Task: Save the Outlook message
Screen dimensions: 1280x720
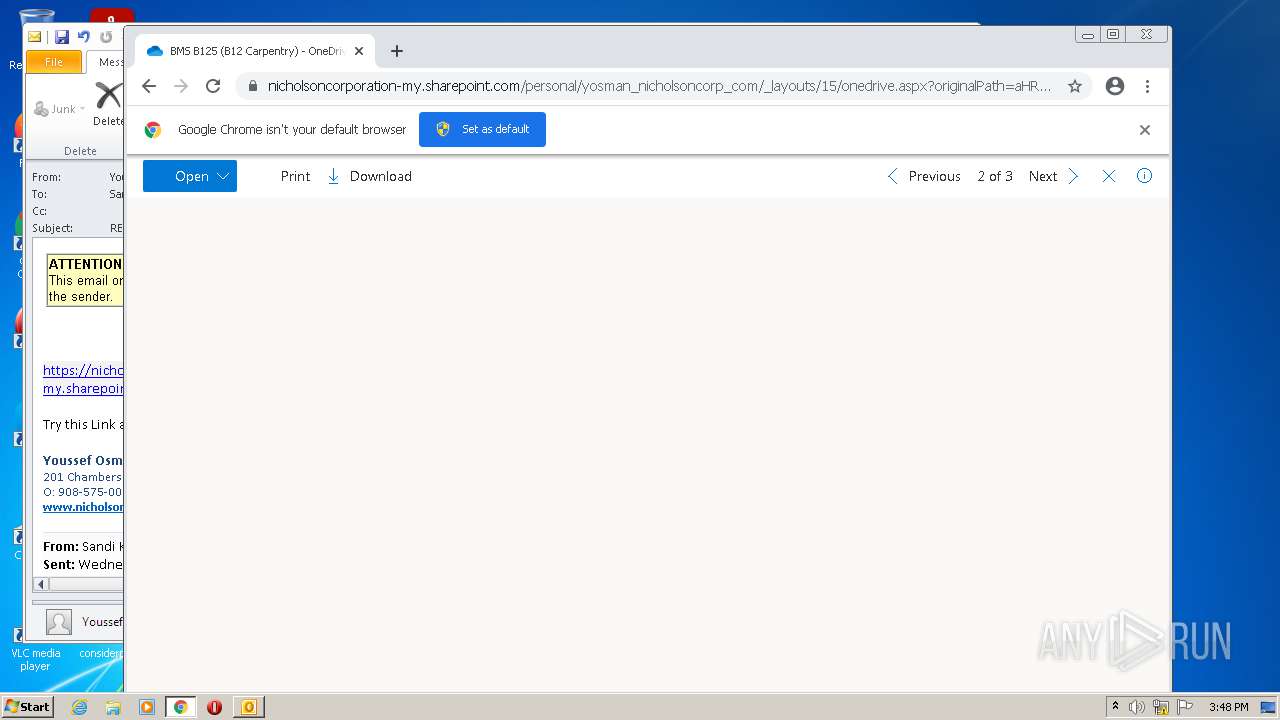Action: (62, 37)
